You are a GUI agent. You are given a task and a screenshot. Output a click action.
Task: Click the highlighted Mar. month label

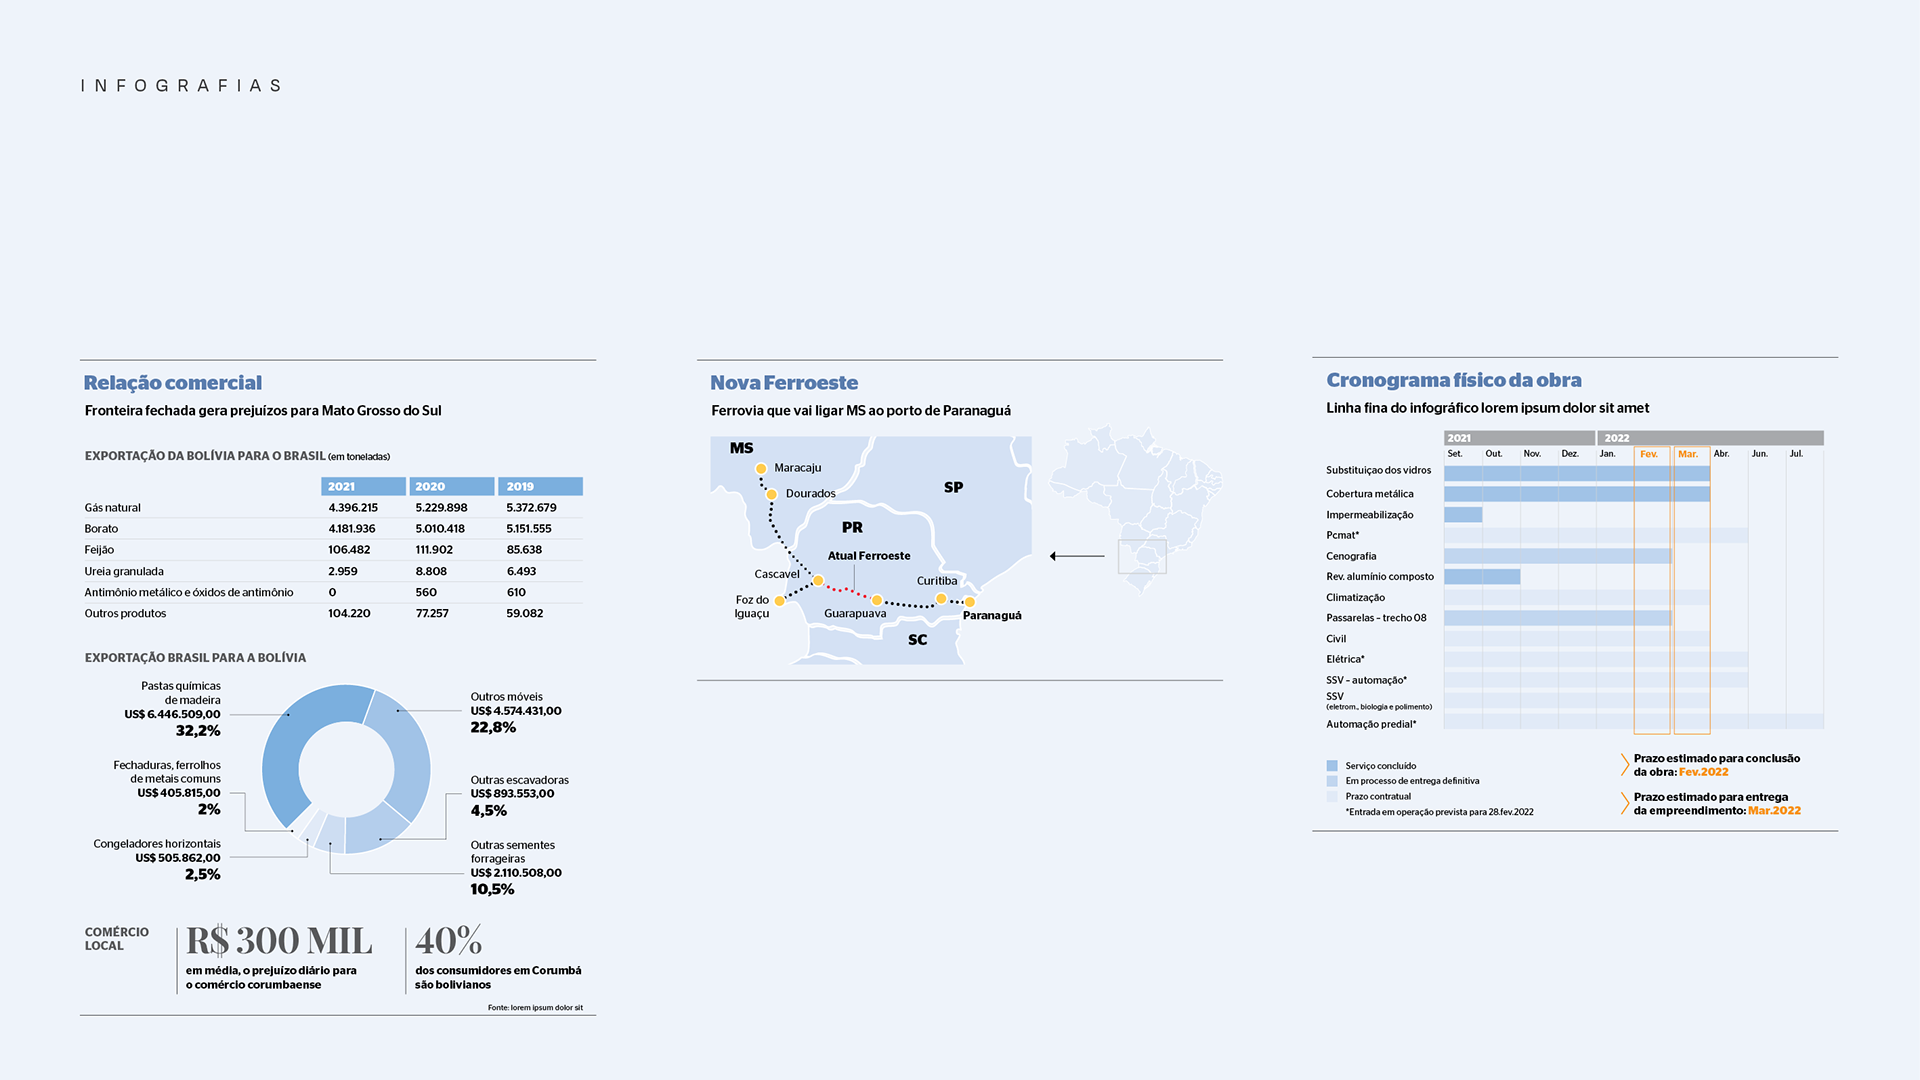pyautogui.click(x=1688, y=454)
